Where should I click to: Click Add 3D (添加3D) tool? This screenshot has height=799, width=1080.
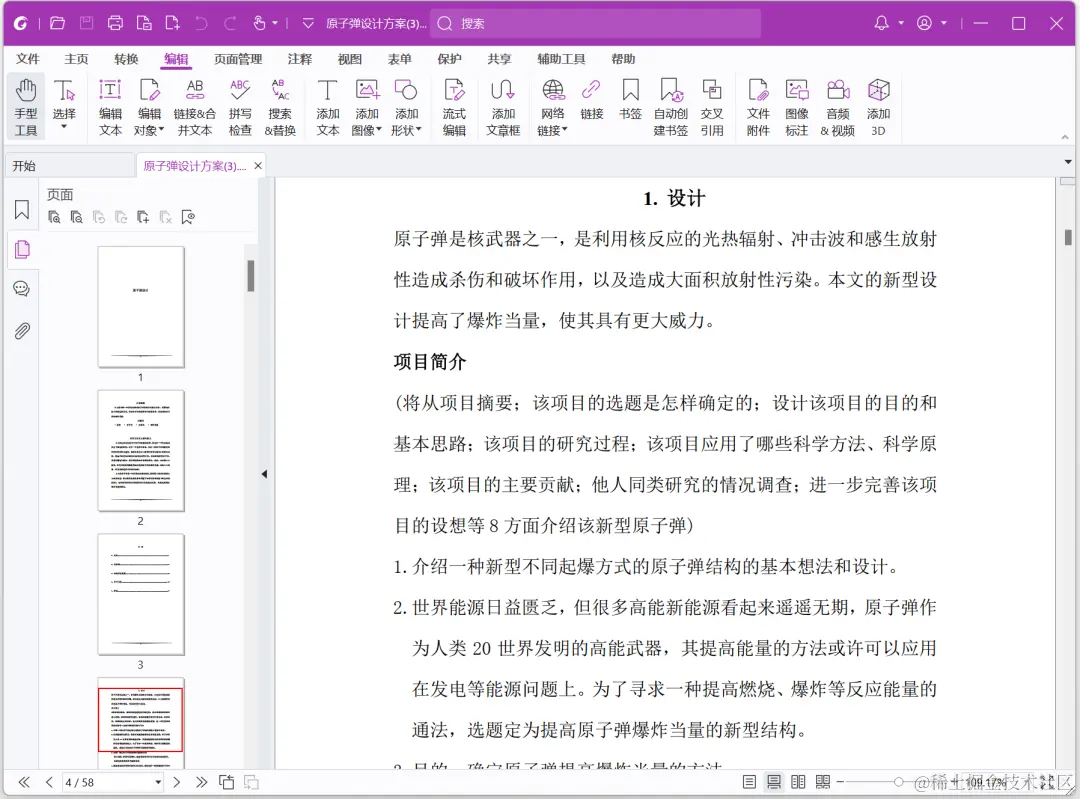tap(878, 107)
